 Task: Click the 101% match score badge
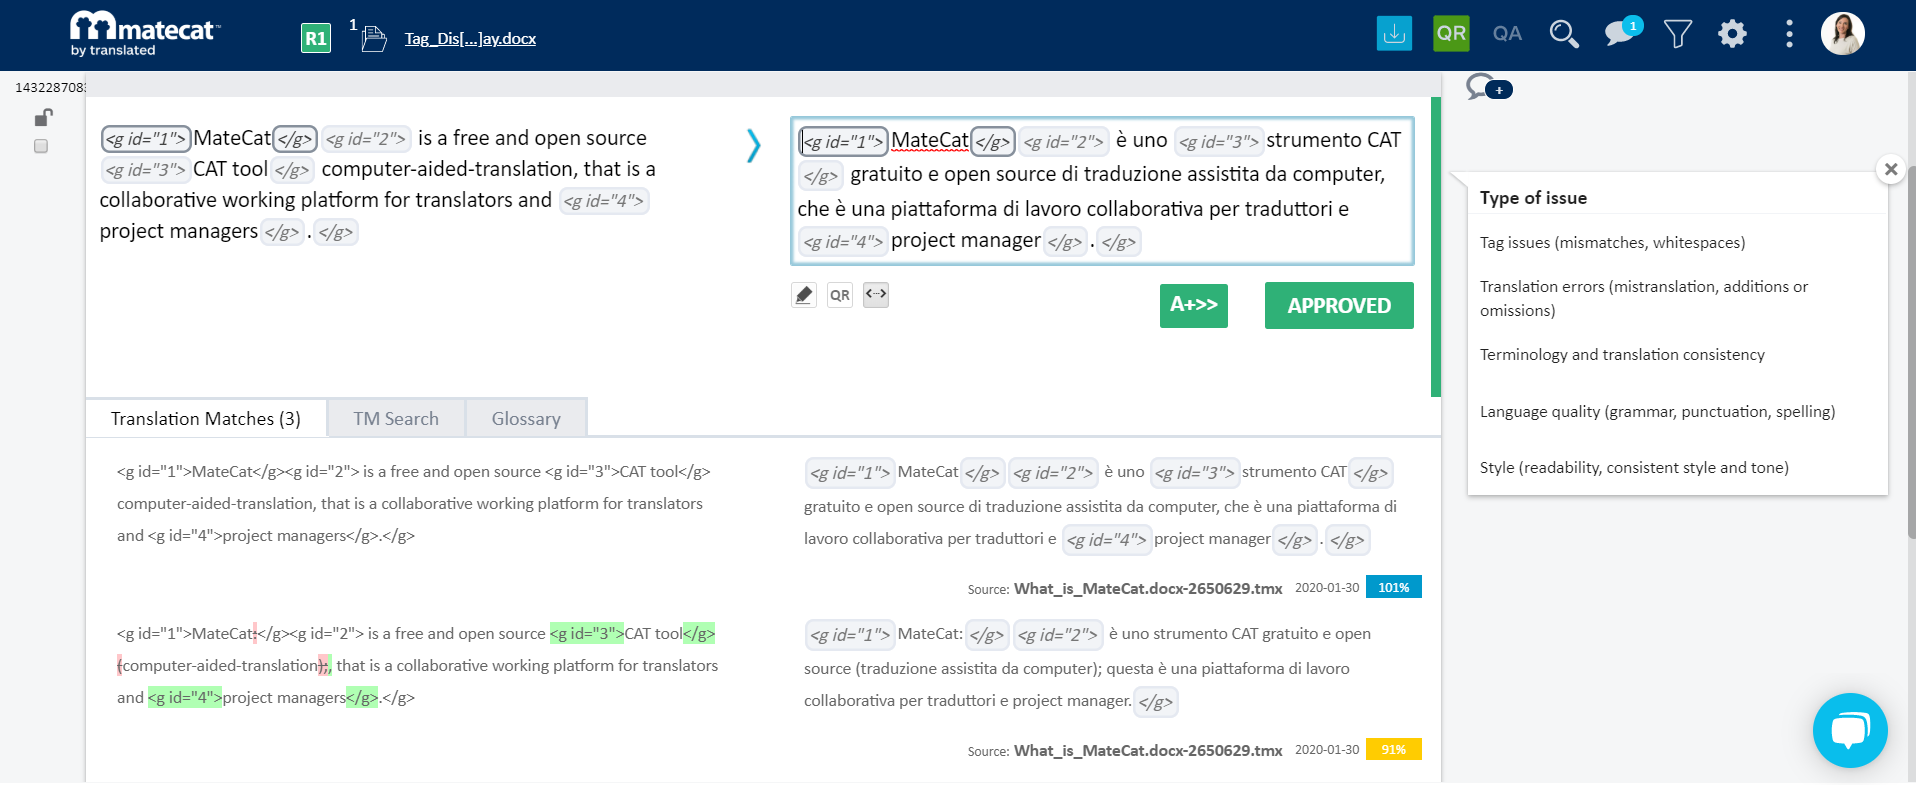(x=1393, y=587)
